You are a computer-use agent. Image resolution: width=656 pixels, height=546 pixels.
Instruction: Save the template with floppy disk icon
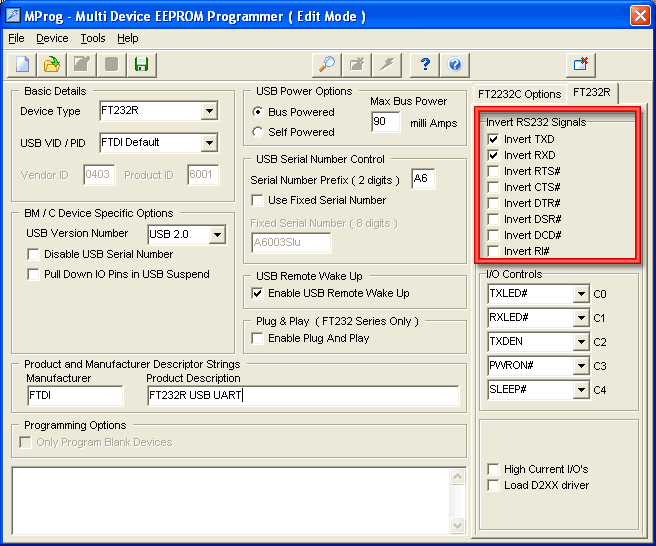click(x=142, y=65)
